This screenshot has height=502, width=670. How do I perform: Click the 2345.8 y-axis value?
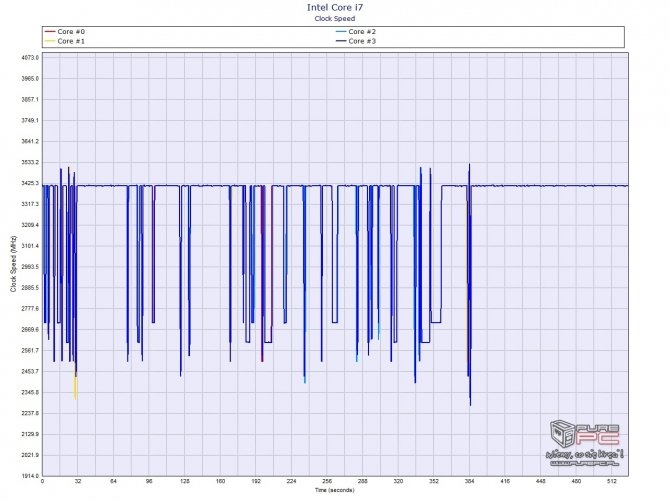[30, 393]
